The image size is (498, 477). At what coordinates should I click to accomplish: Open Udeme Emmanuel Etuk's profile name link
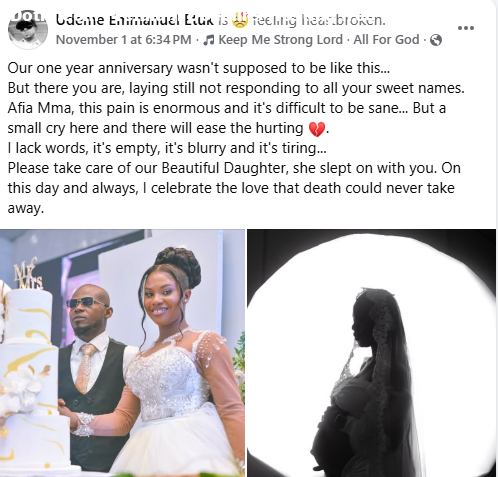coord(135,20)
